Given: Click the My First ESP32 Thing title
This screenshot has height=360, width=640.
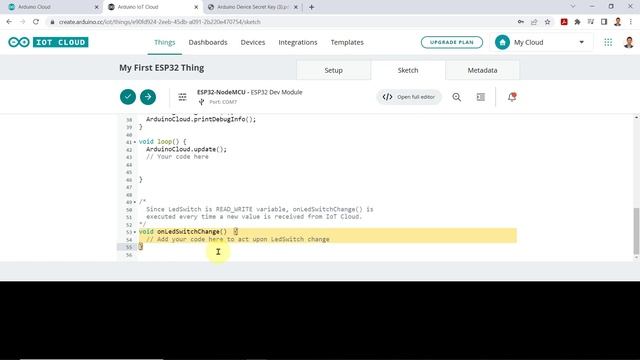Looking at the screenshot, I should click(x=162, y=68).
